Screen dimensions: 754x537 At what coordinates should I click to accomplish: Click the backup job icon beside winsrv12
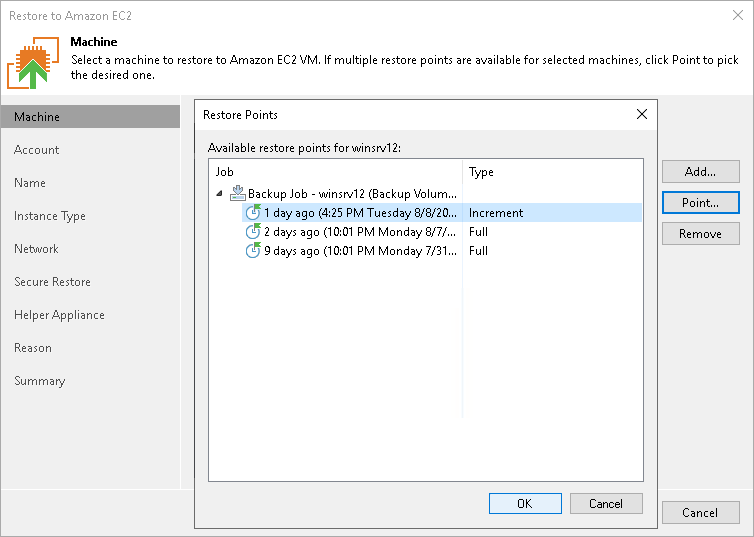pos(238,193)
